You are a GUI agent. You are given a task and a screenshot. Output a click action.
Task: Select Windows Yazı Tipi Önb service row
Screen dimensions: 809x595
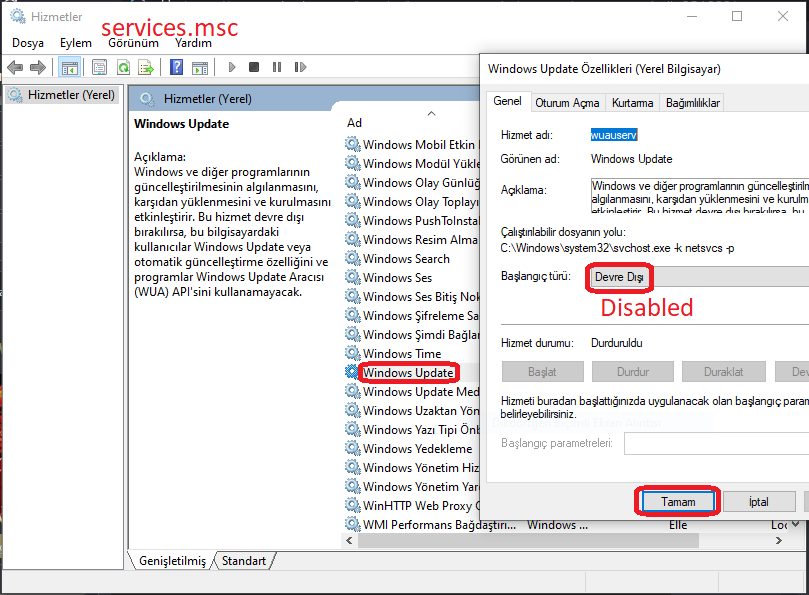click(412, 429)
